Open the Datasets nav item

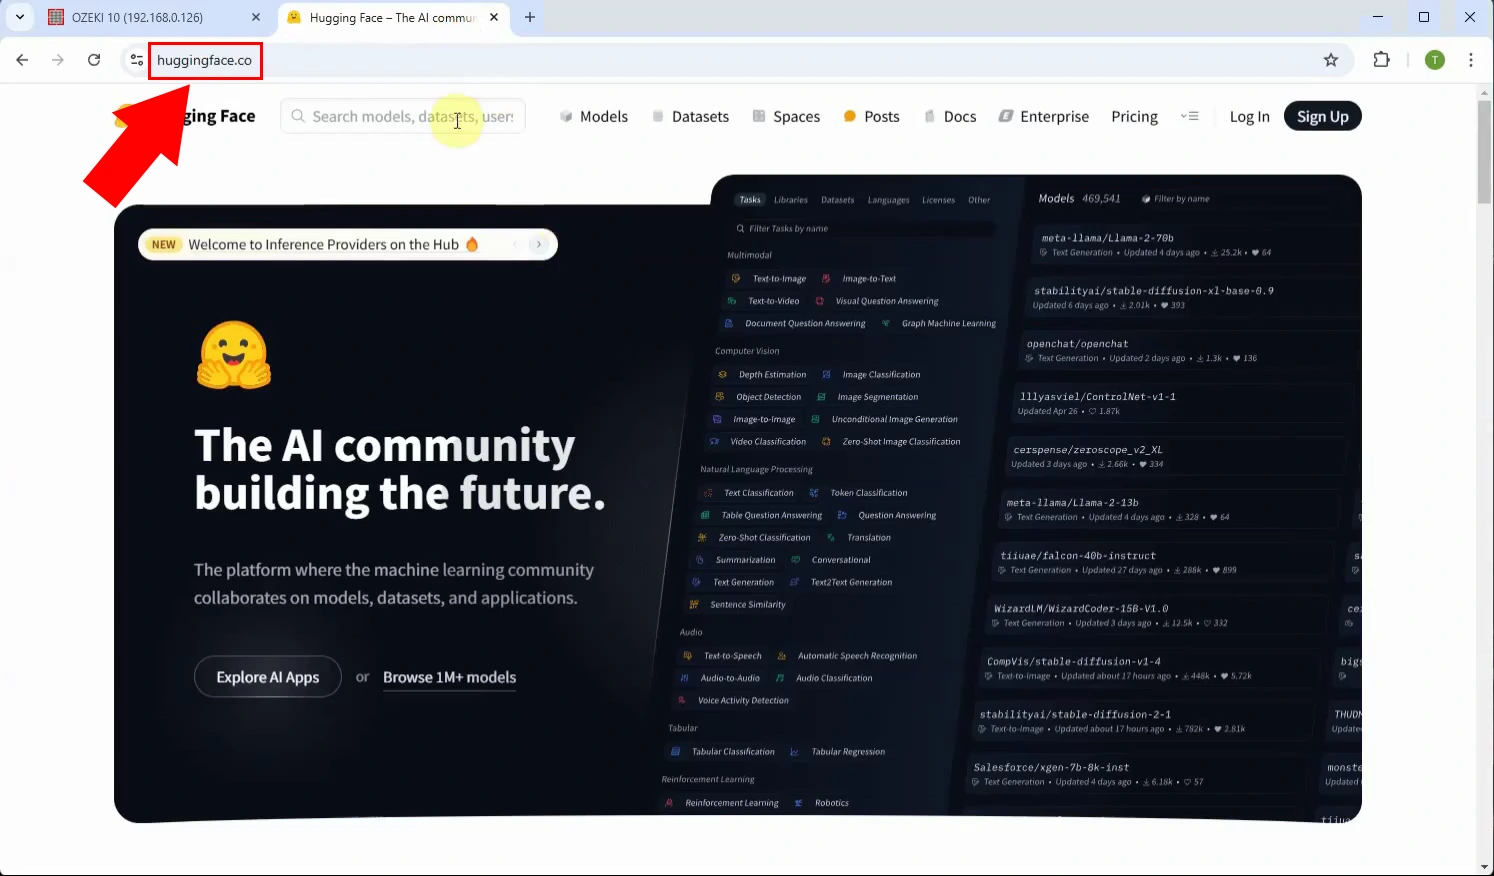point(690,116)
